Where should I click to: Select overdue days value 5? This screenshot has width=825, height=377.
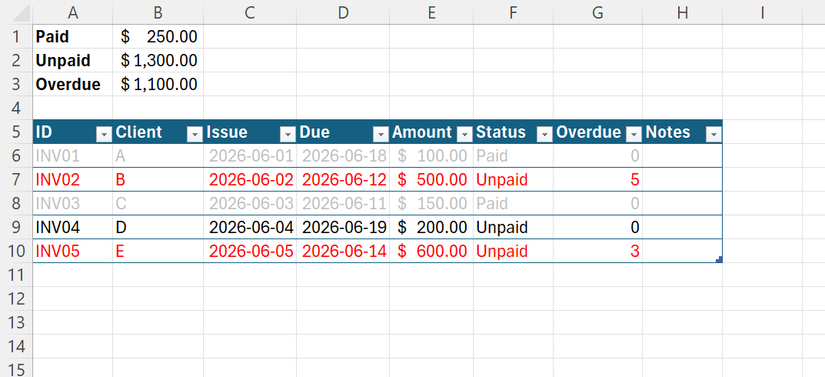click(x=598, y=180)
